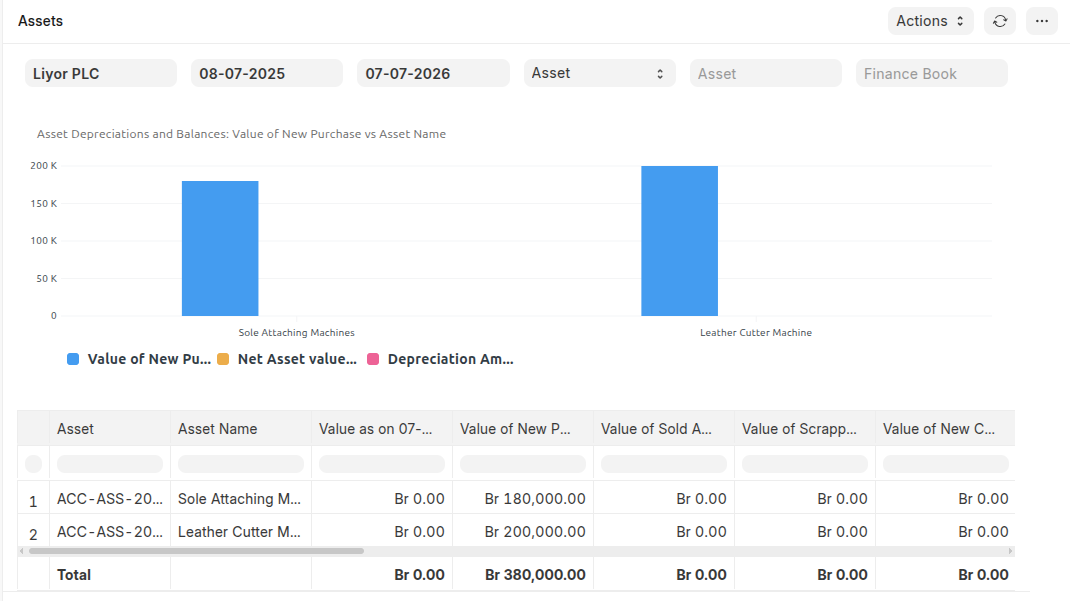Click the Asset filter text box
Image resolution: width=1070 pixels, height=601 pixels.
pyautogui.click(x=765, y=73)
